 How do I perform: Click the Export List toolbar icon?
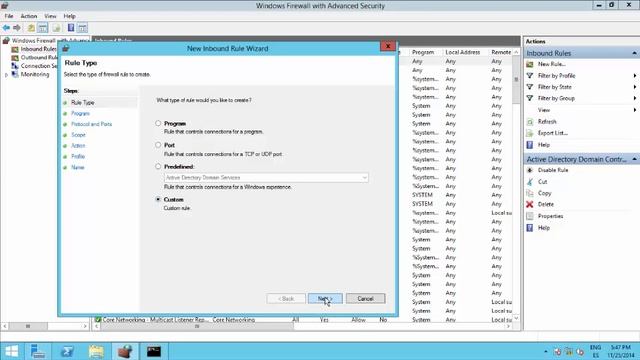tap(56, 28)
